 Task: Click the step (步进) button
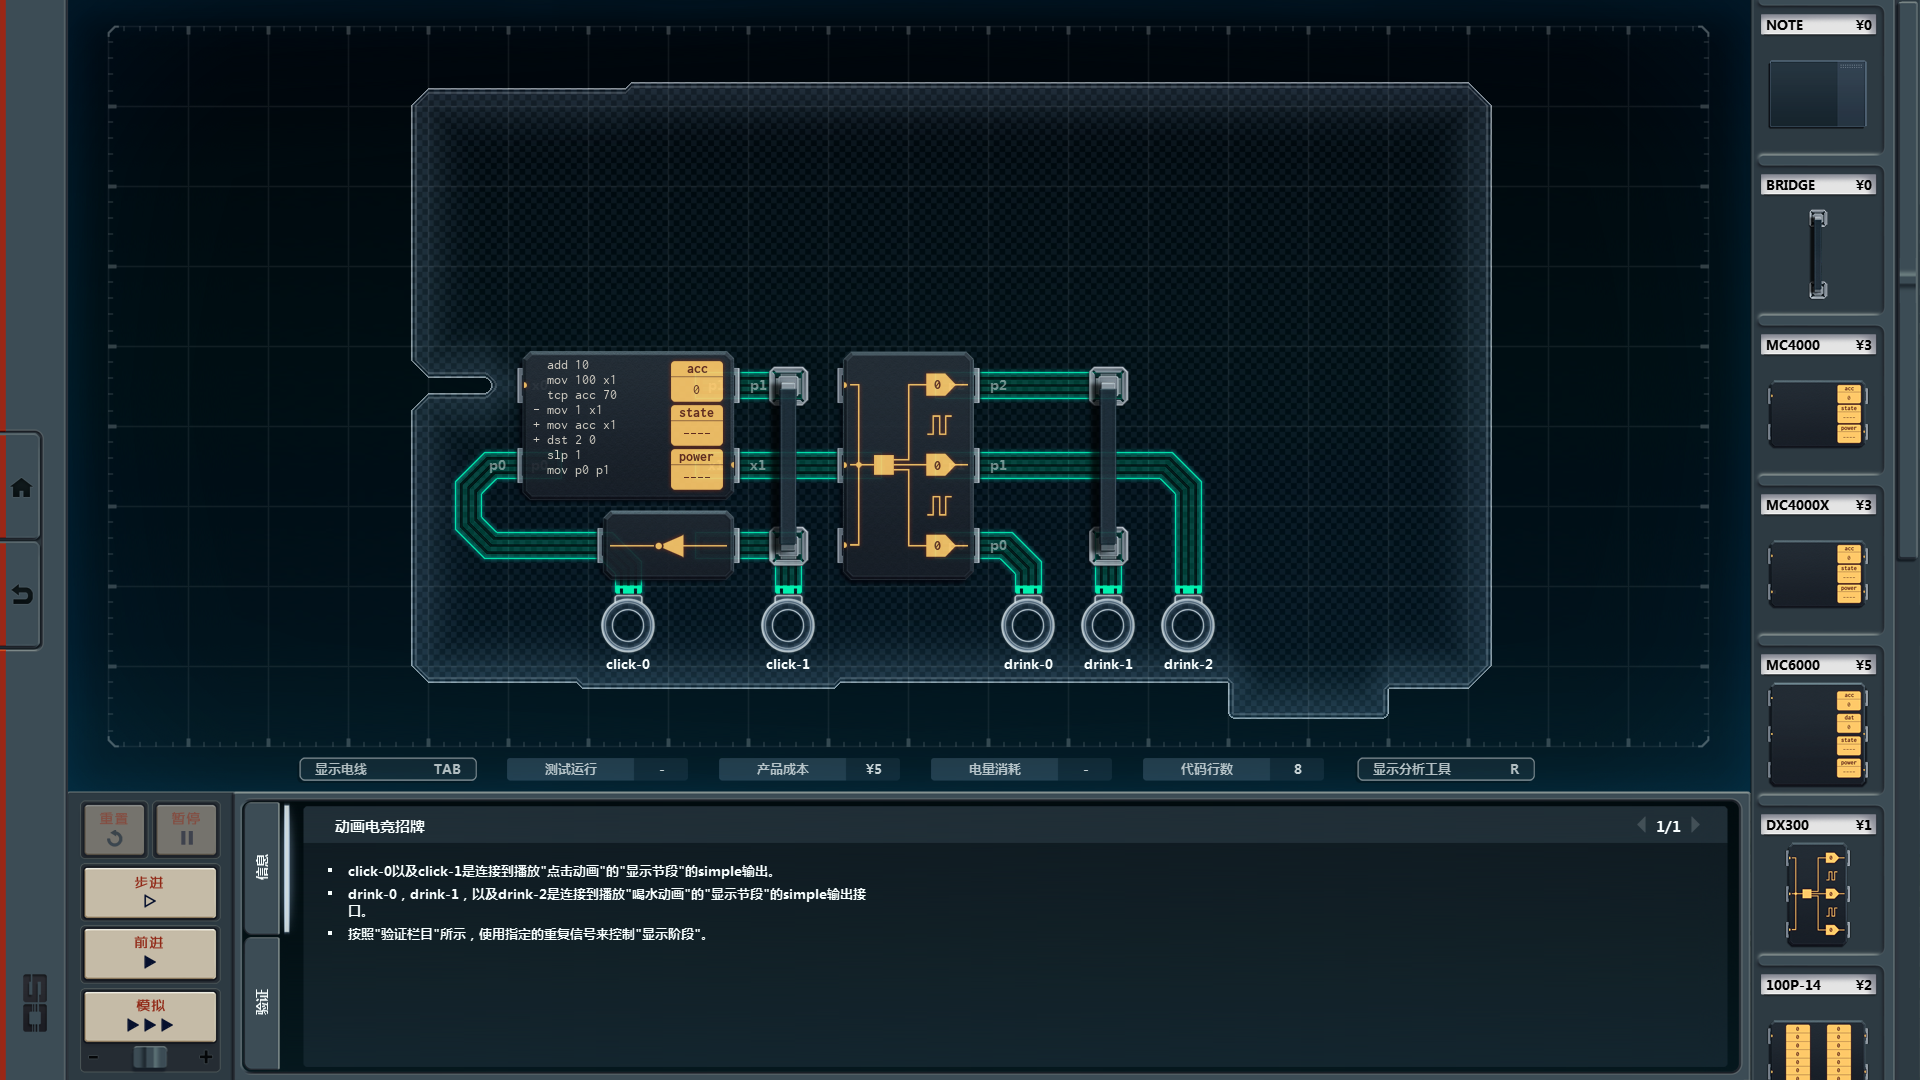[x=150, y=892]
